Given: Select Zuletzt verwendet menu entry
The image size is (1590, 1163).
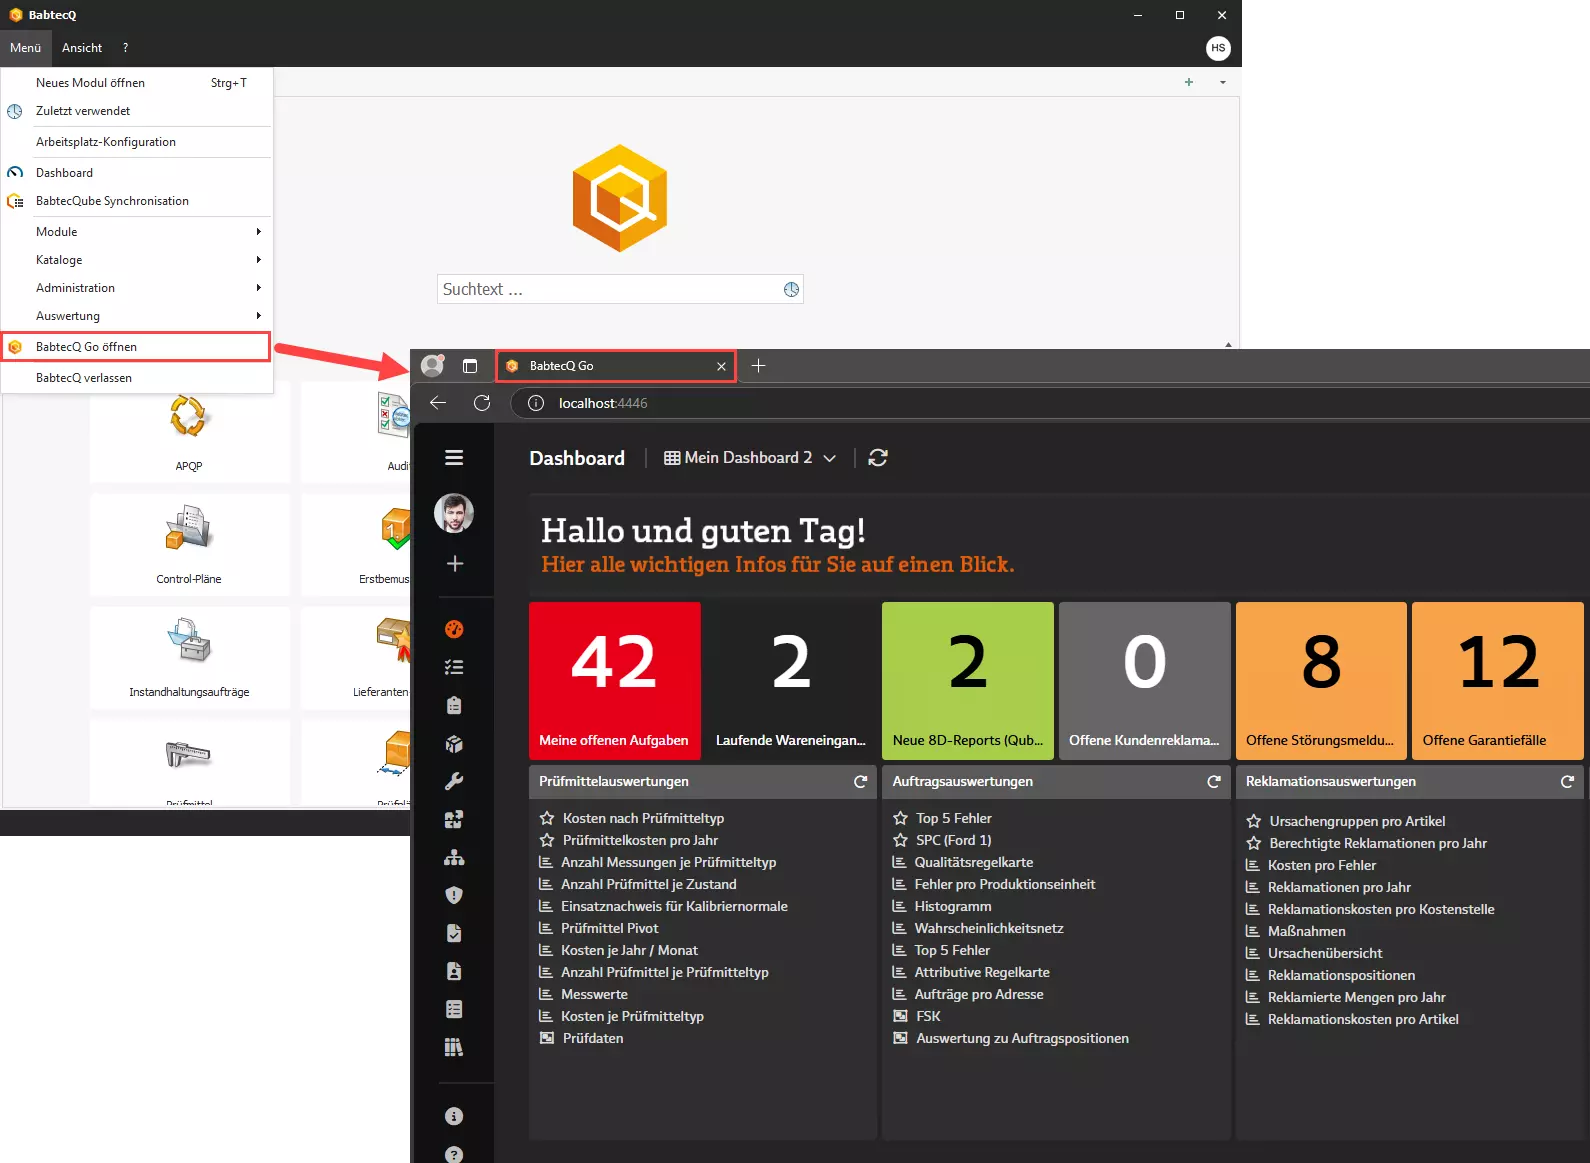Looking at the screenshot, I should click(137, 111).
